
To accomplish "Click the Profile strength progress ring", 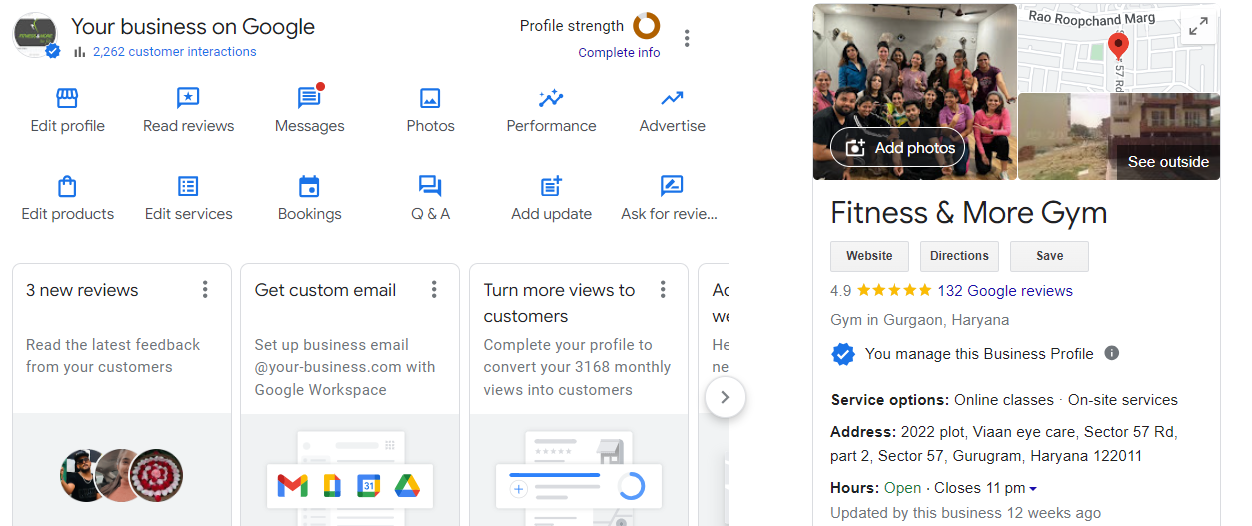I will click(x=646, y=27).
